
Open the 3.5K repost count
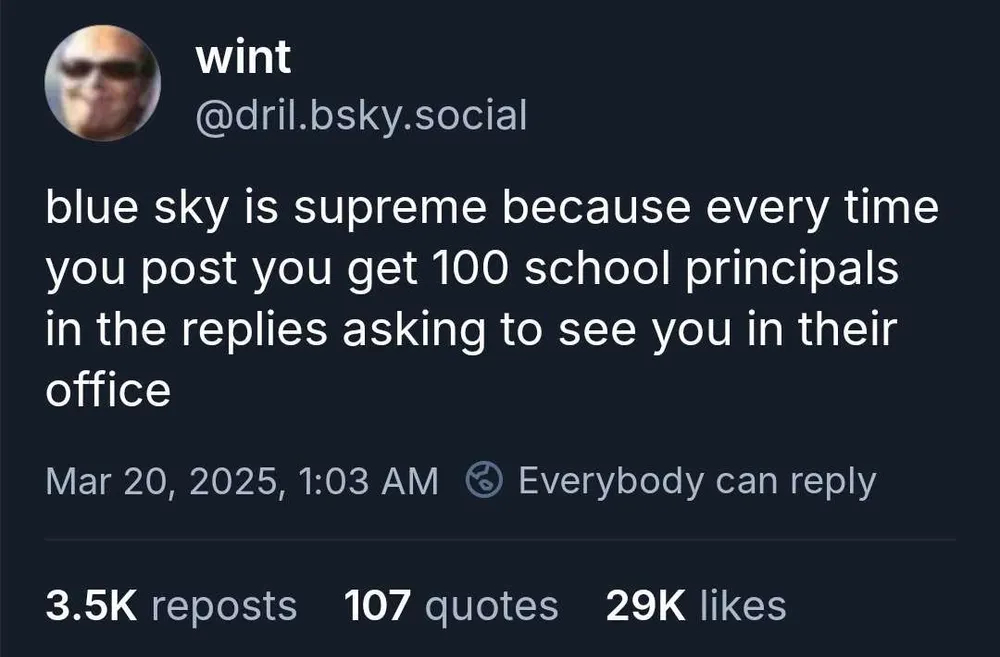(94, 605)
